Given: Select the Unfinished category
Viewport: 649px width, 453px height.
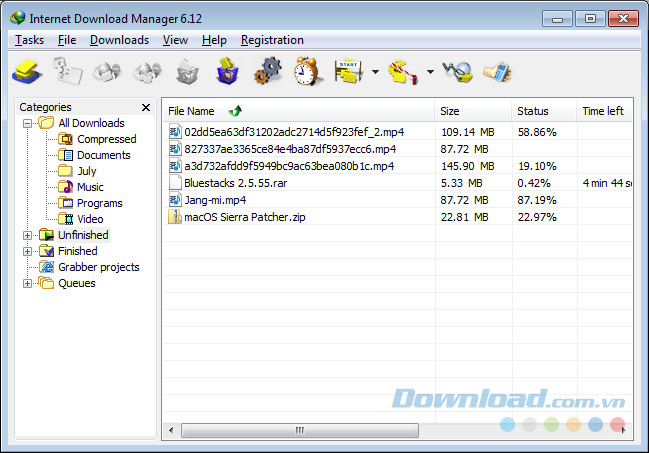Looking at the screenshot, I should [x=83, y=235].
